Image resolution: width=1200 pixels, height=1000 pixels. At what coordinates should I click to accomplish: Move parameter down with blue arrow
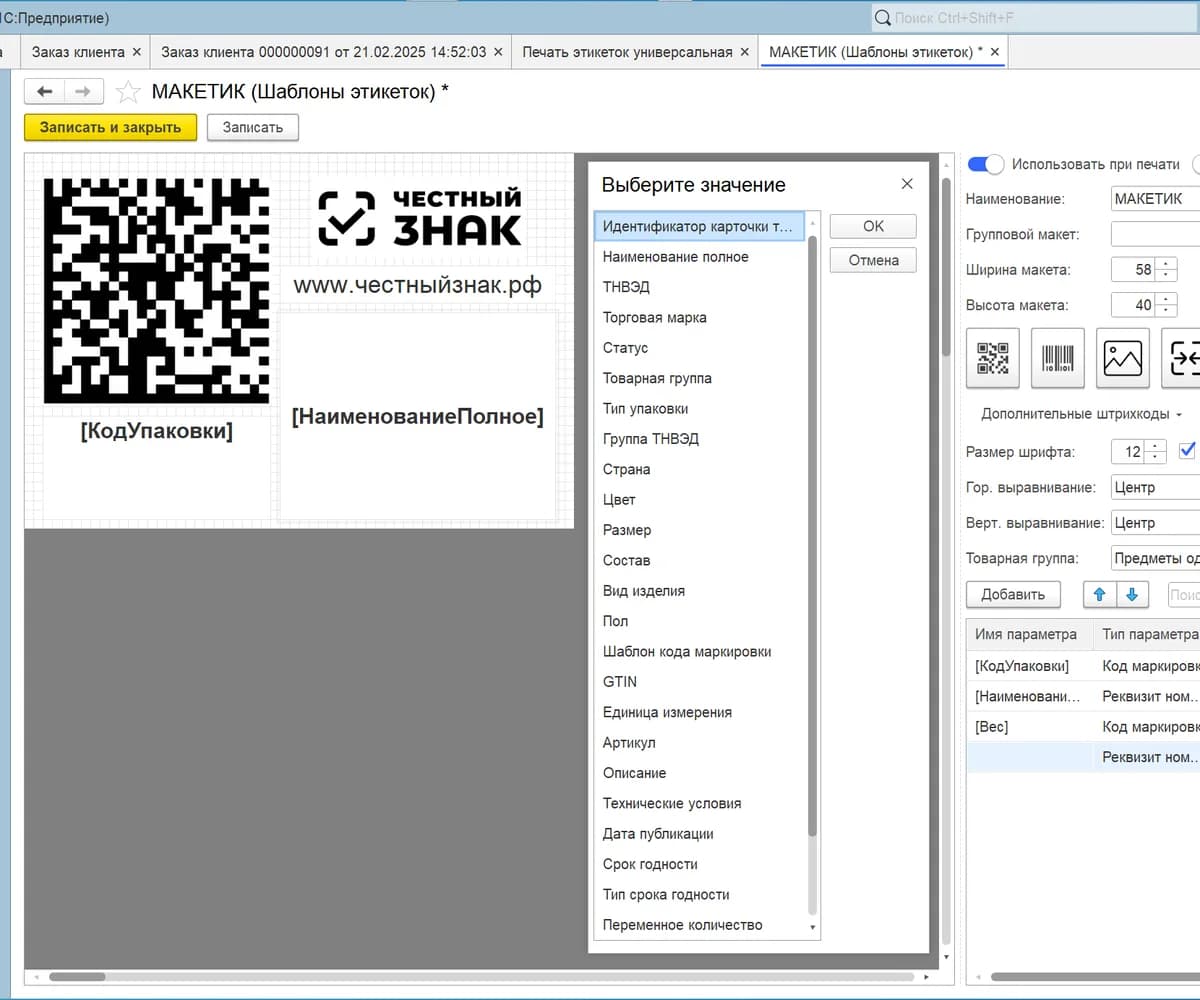point(1133,594)
